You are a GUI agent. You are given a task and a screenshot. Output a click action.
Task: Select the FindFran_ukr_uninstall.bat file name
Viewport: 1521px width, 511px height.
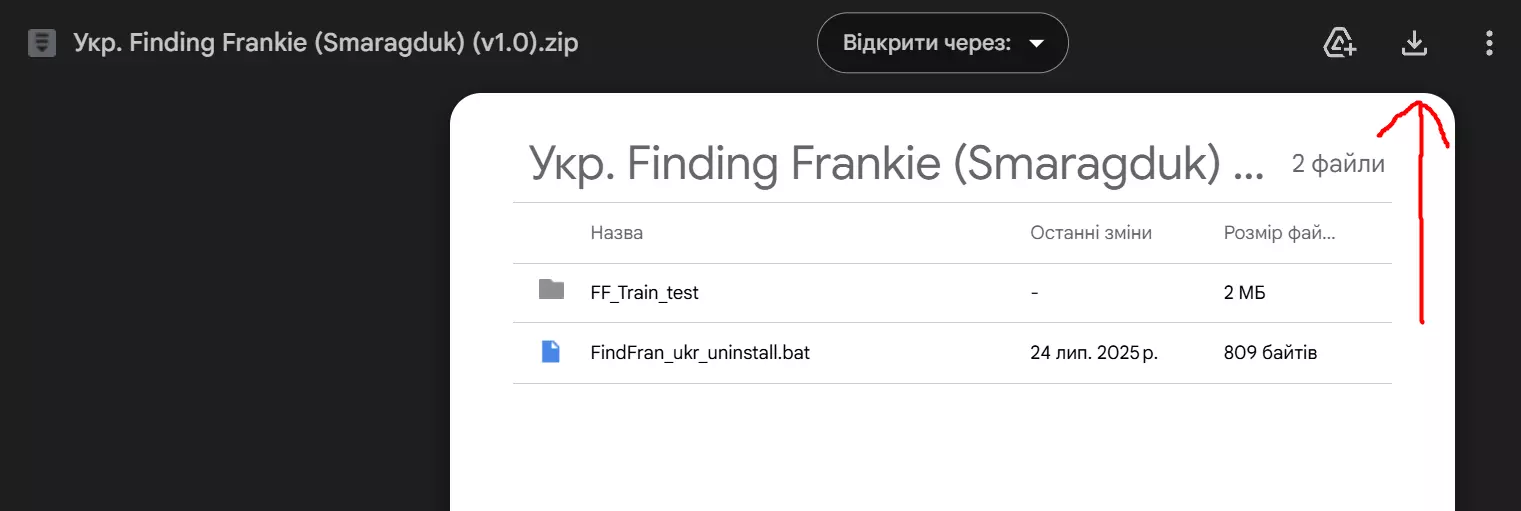pos(700,353)
